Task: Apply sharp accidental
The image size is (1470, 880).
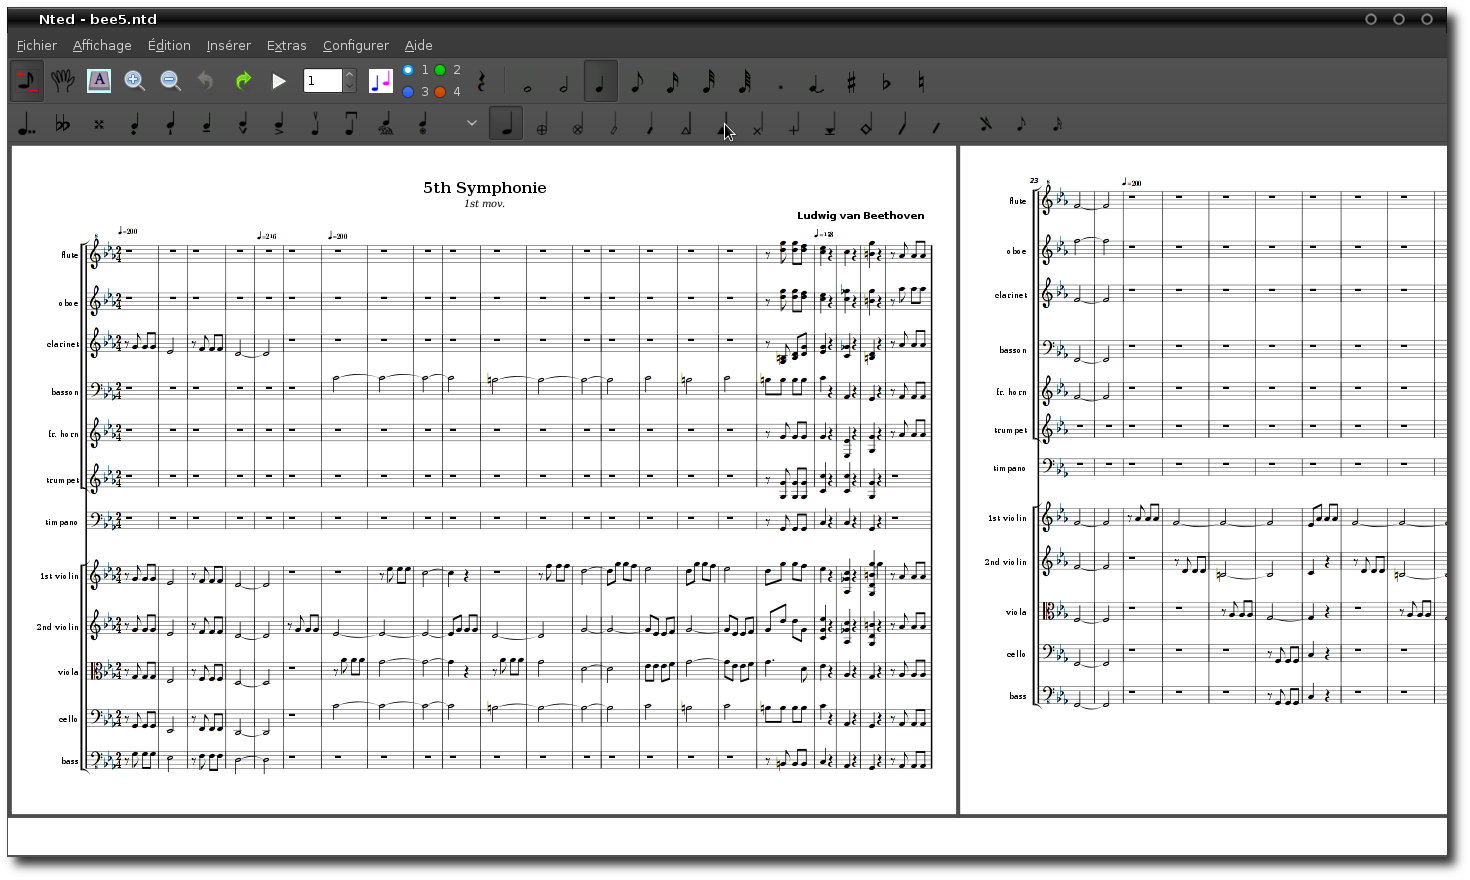Action: point(851,83)
